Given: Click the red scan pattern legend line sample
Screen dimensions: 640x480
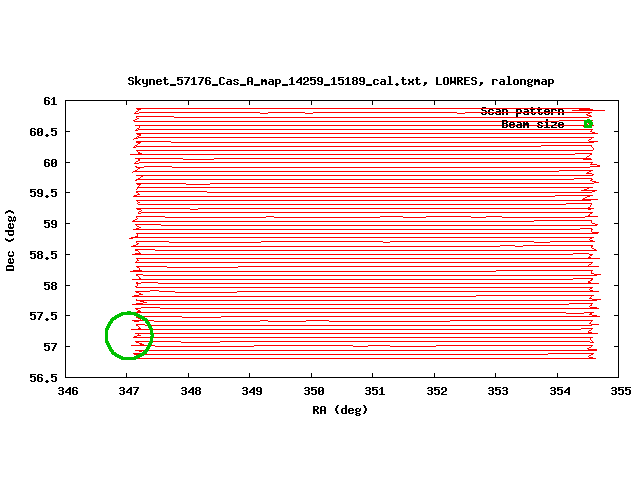Looking at the screenshot, I should 588,110.
